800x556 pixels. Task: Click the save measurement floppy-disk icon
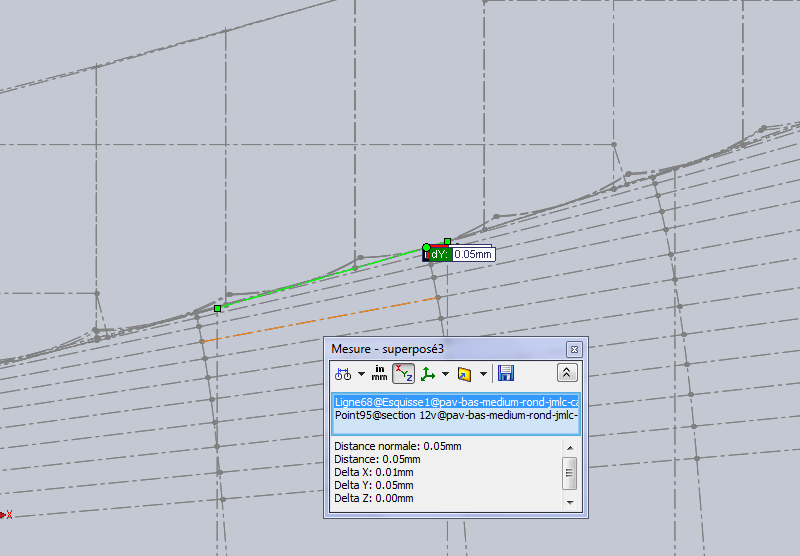pos(506,373)
